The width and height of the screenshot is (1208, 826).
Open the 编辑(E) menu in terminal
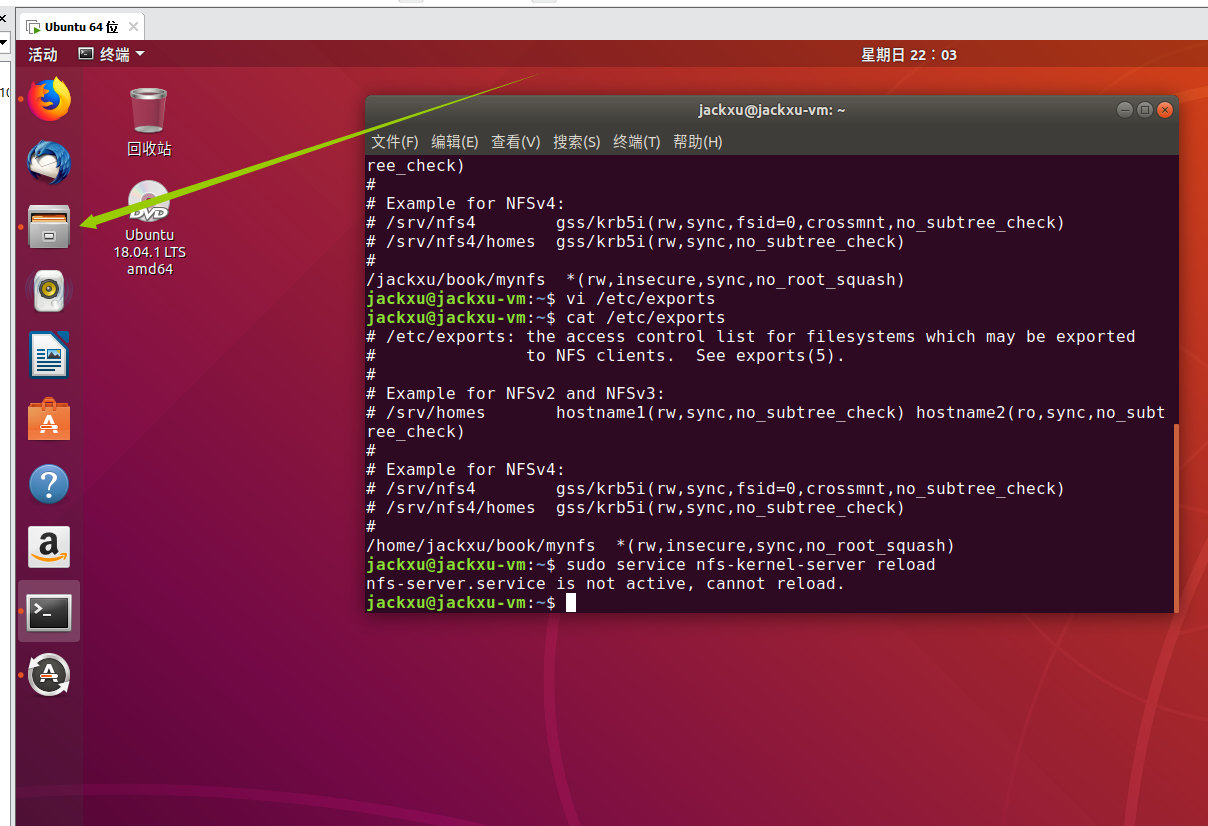pos(455,142)
